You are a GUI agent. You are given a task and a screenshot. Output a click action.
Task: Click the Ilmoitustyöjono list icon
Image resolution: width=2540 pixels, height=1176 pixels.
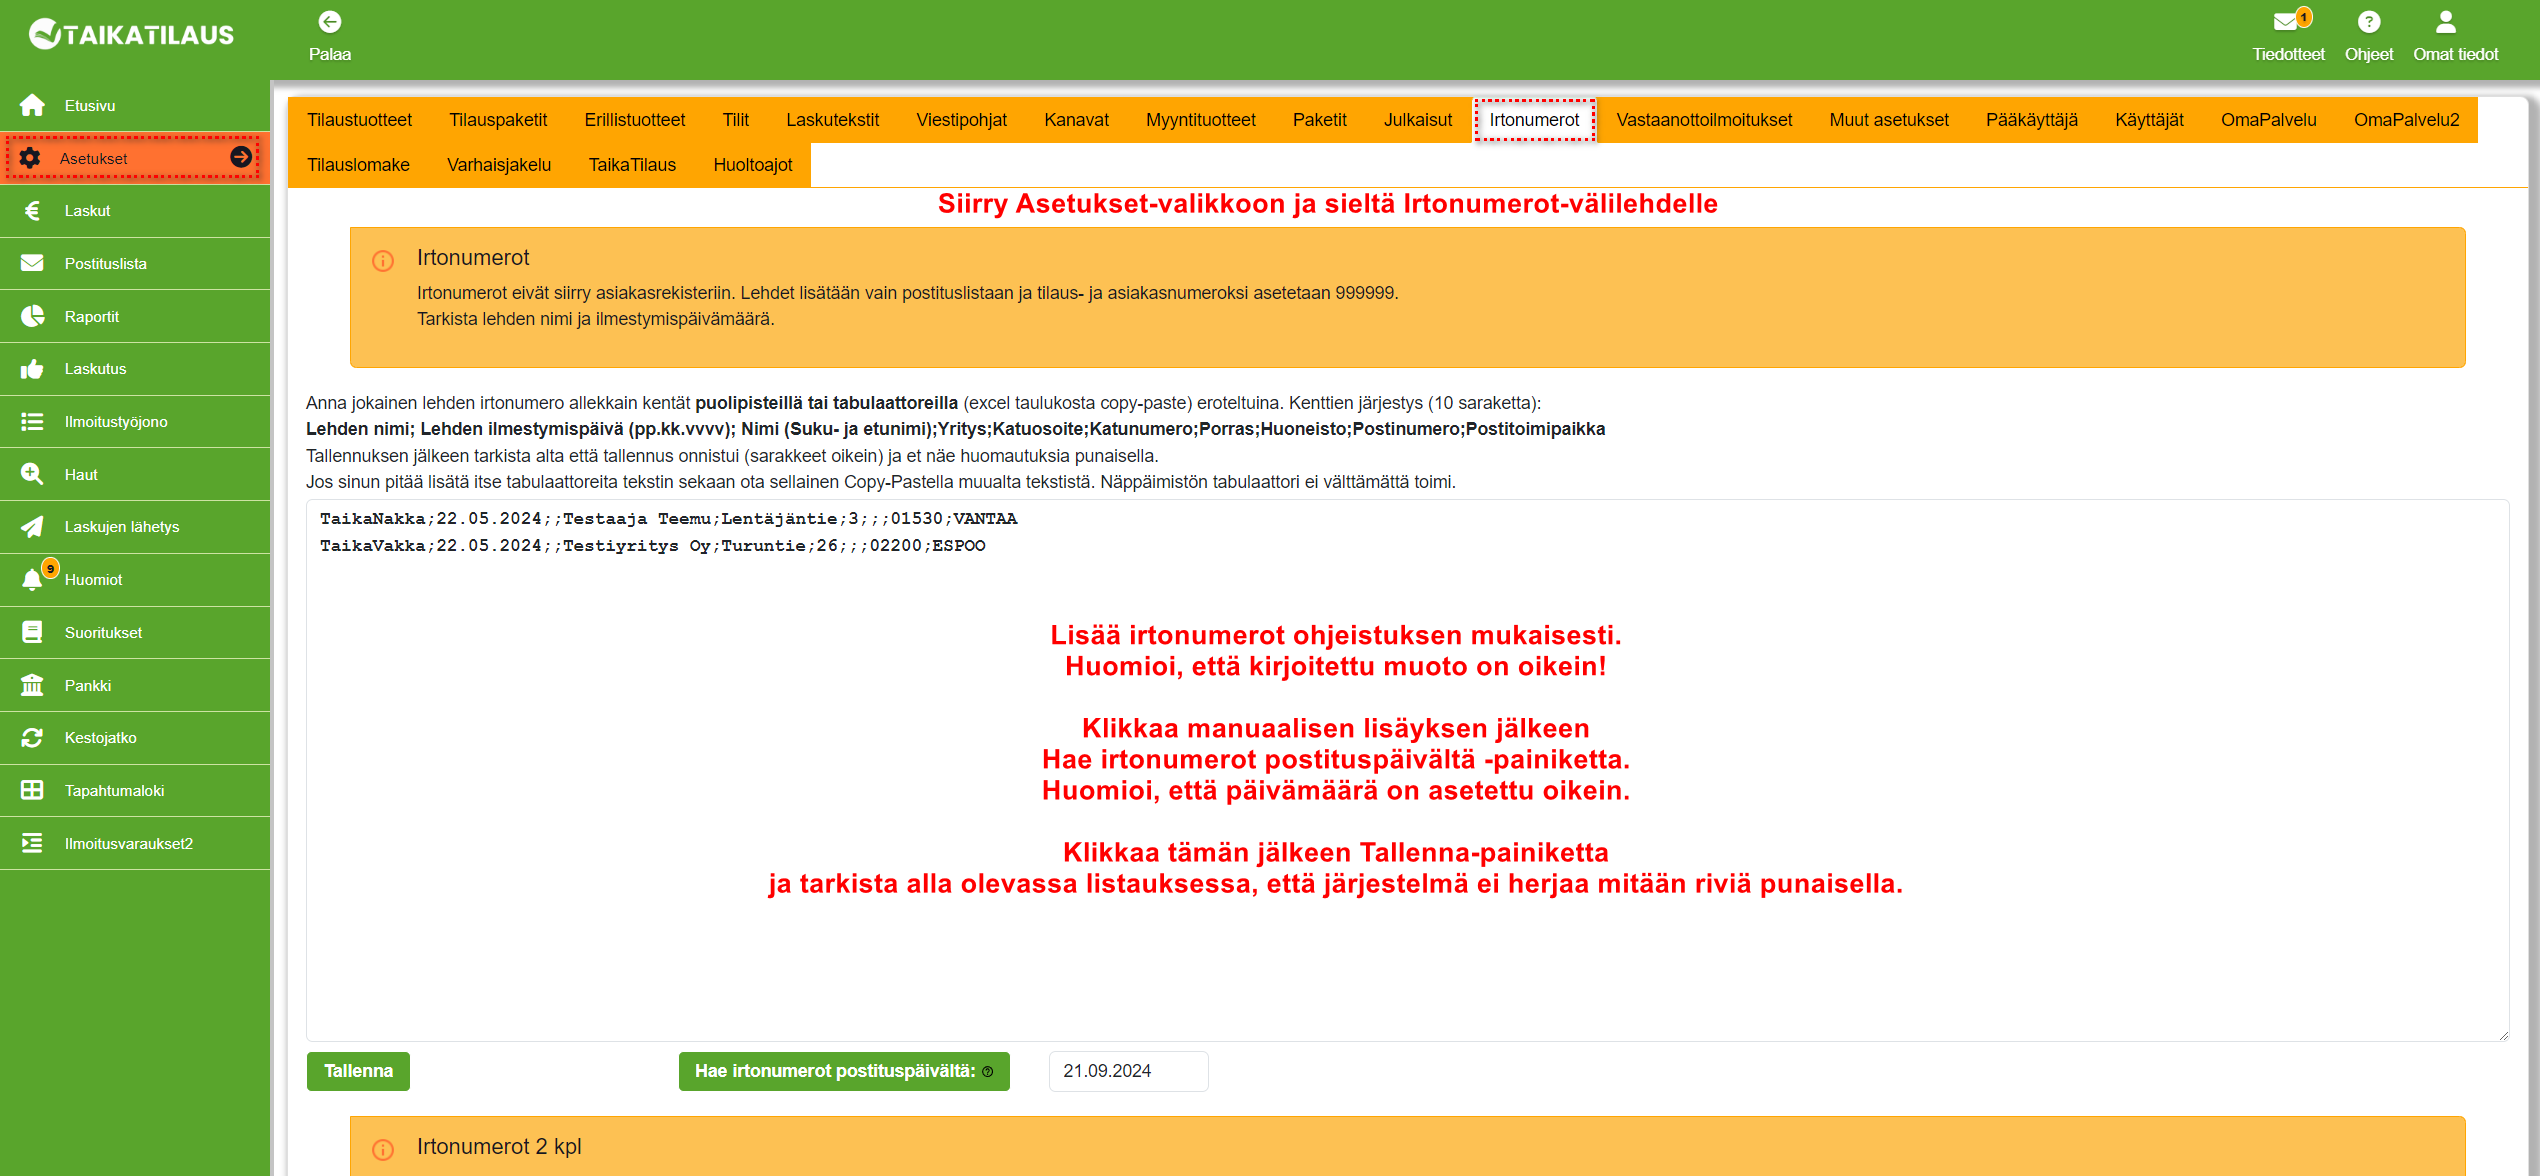coord(32,421)
